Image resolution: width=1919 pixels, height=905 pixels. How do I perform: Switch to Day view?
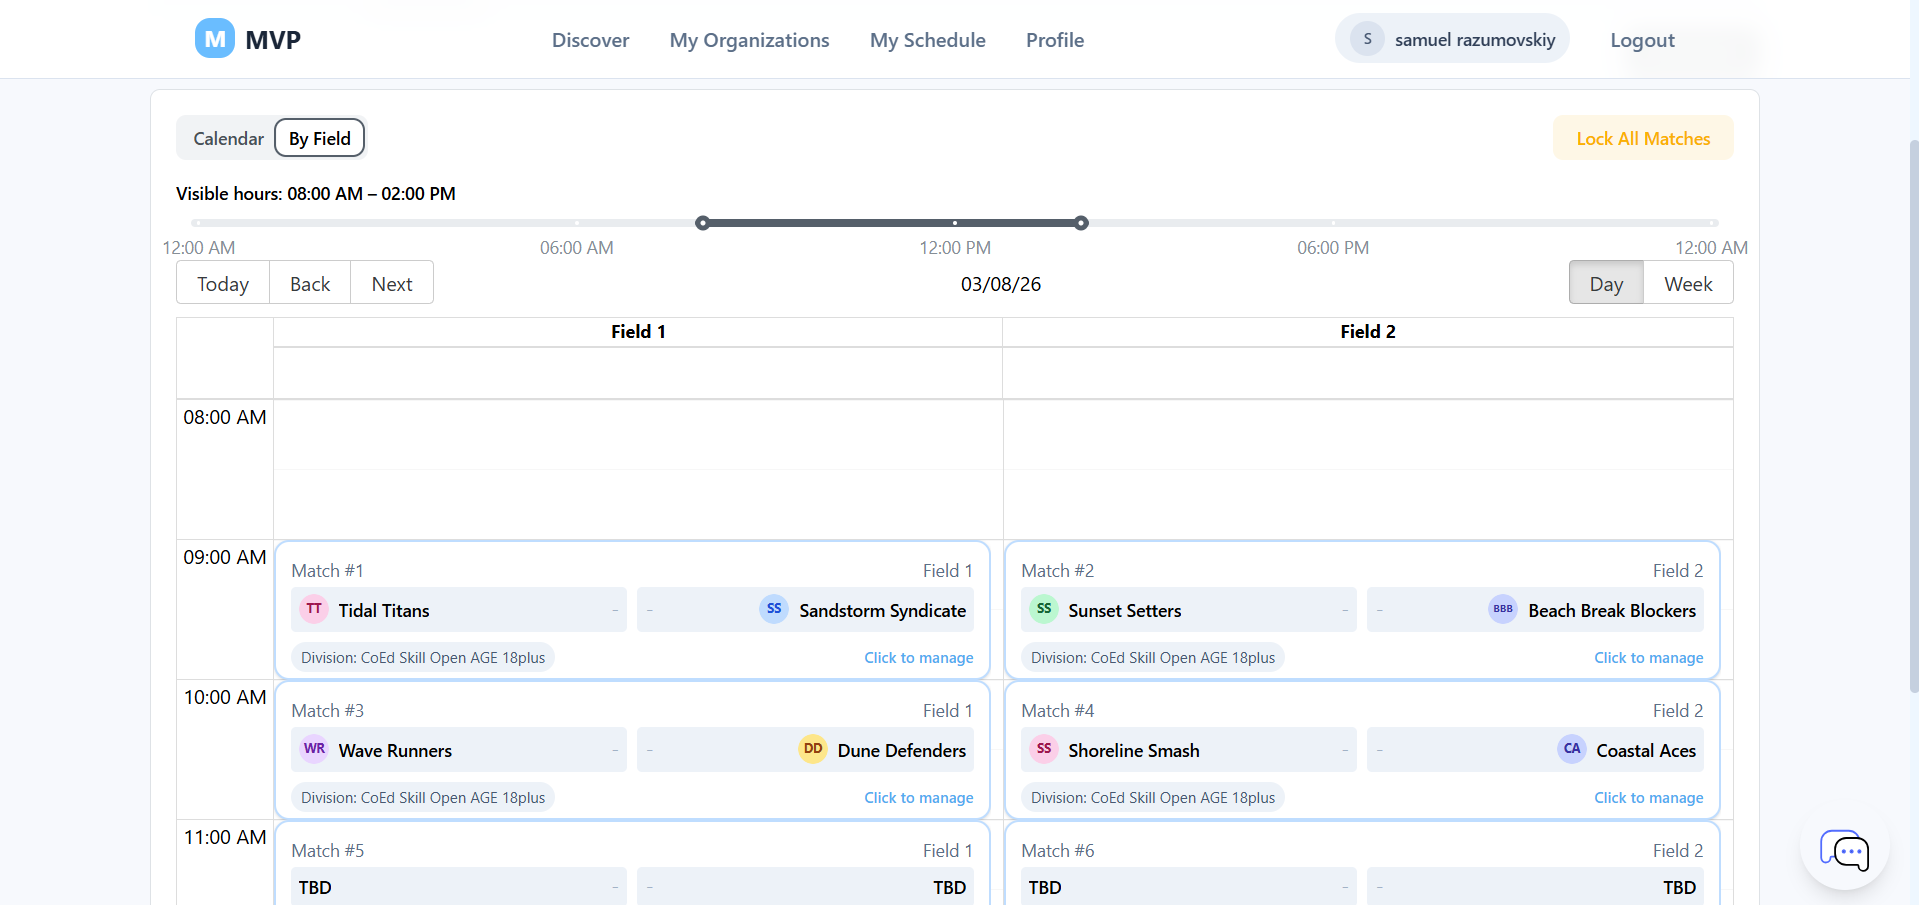(x=1606, y=283)
